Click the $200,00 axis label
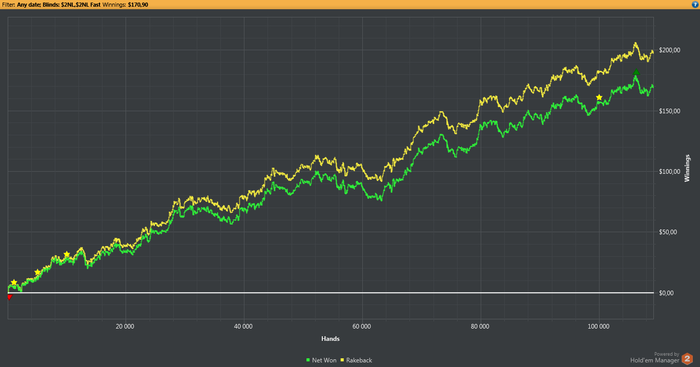The width and height of the screenshot is (700, 367). 670,50
